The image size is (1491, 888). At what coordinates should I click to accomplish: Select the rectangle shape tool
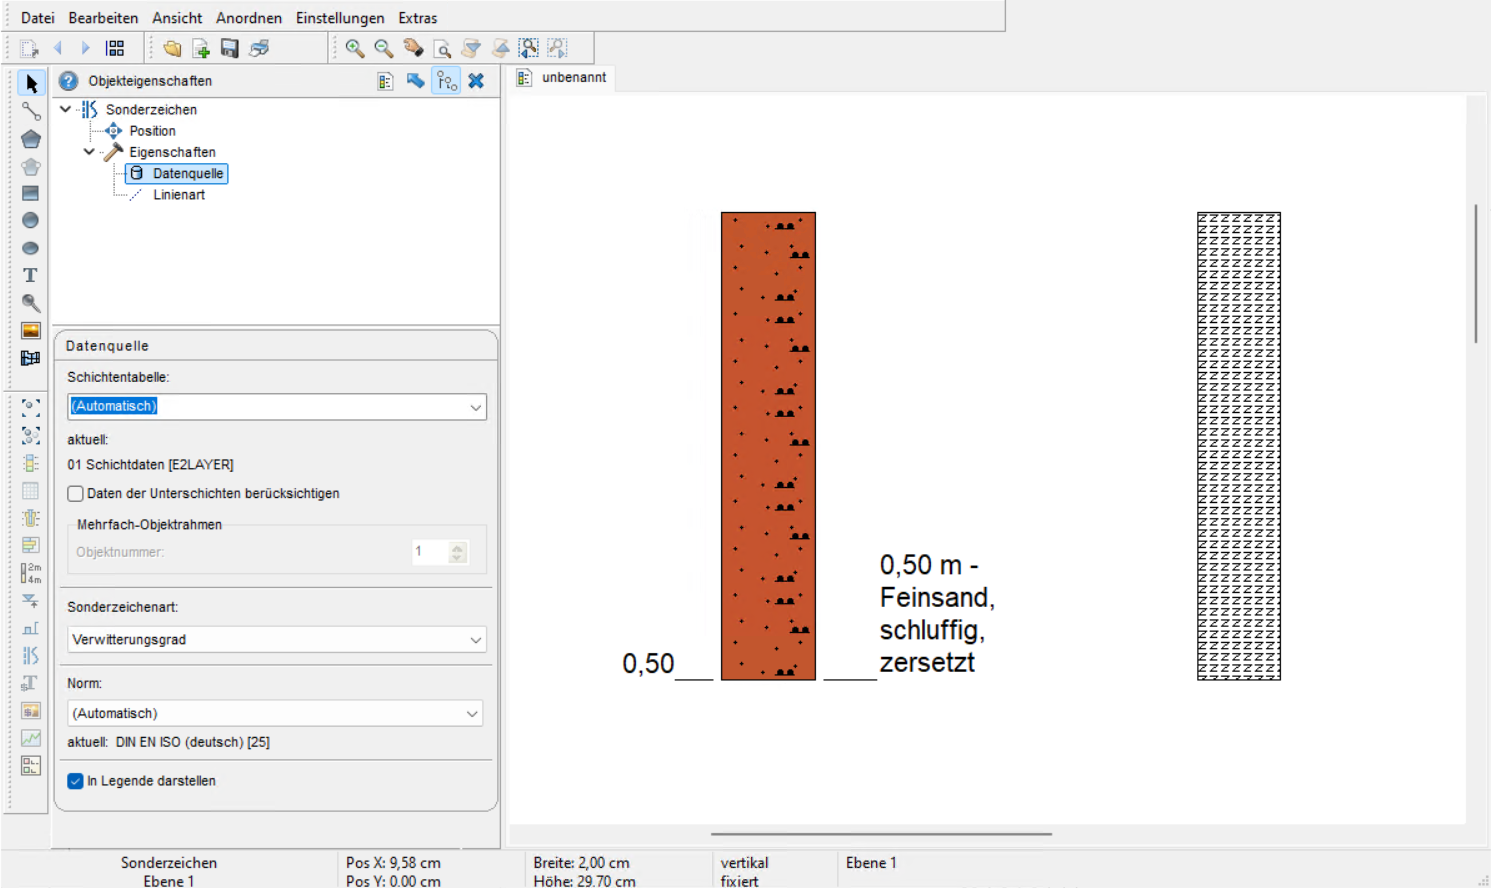click(x=31, y=193)
